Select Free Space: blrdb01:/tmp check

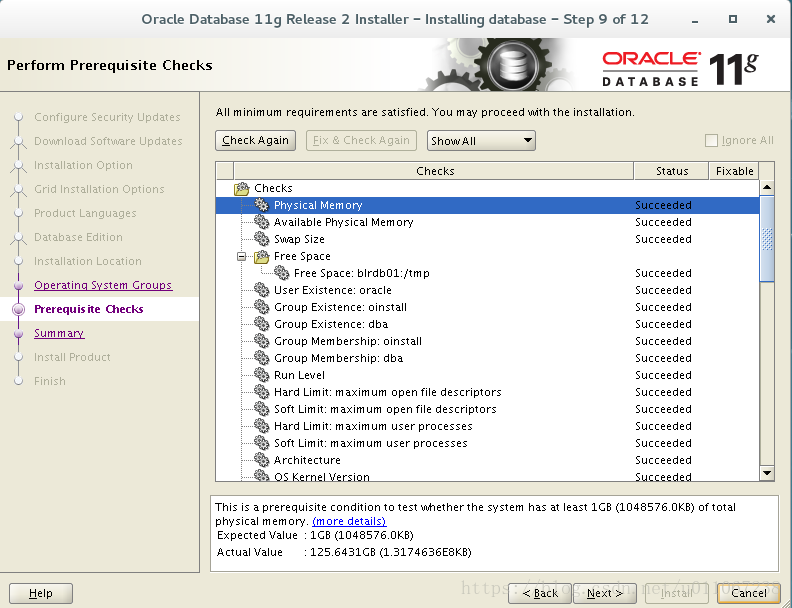tap(487, 273)
